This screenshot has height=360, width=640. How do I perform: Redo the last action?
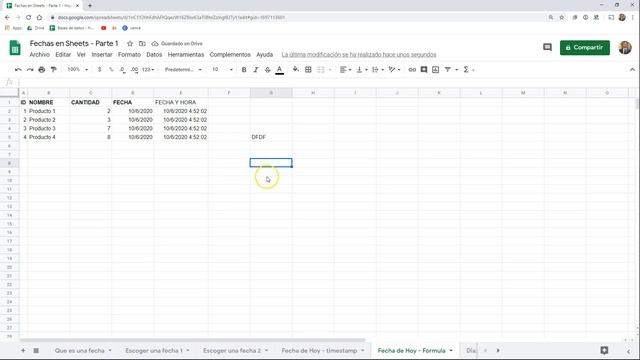(30, 70)
